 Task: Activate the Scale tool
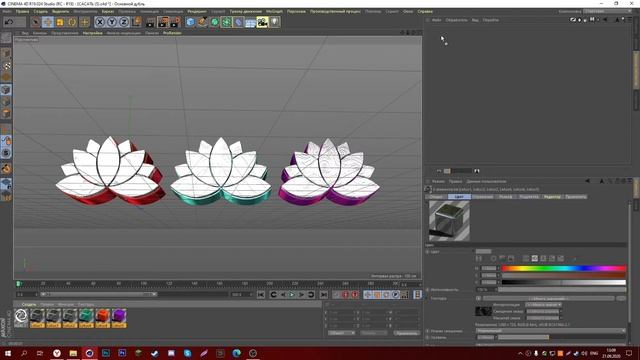(60, 22)
